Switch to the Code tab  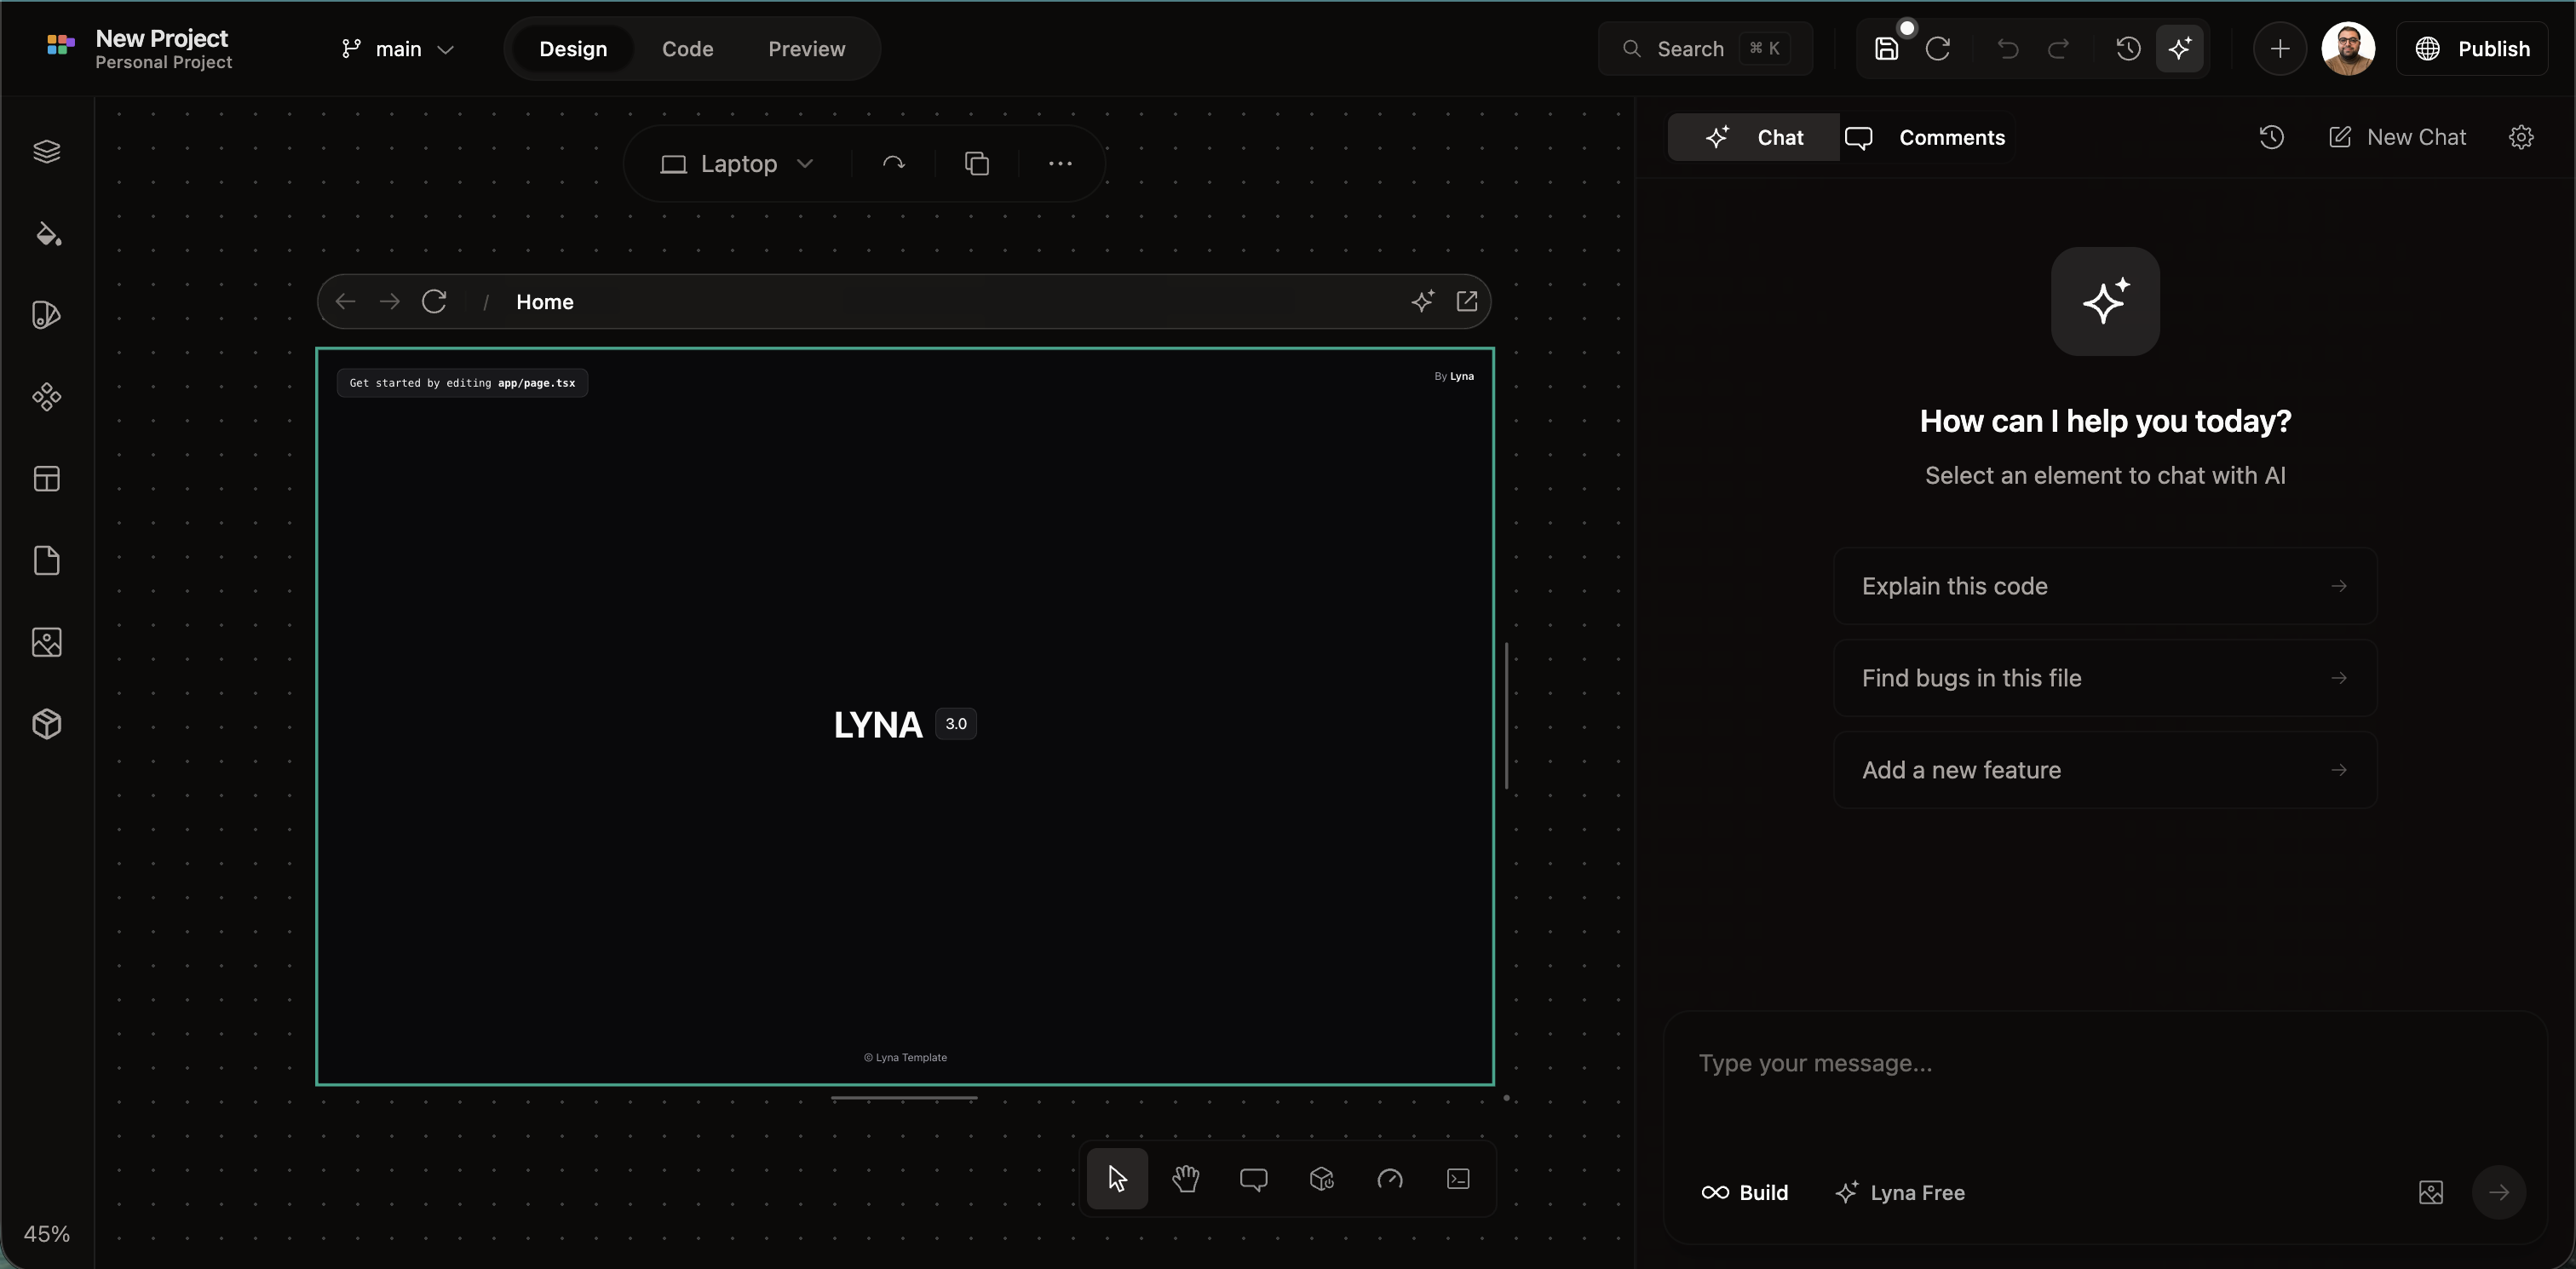[x=687, y=48]
